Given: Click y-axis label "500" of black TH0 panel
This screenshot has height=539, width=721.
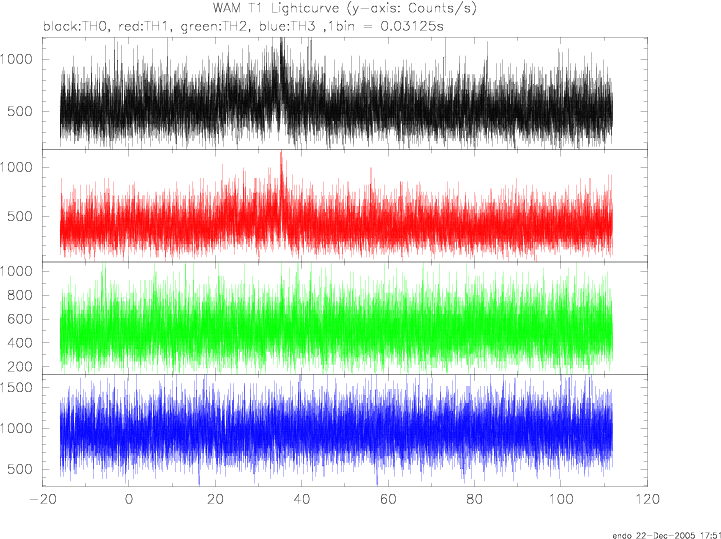Looking at the screenshot, I should tap(20, 111).
